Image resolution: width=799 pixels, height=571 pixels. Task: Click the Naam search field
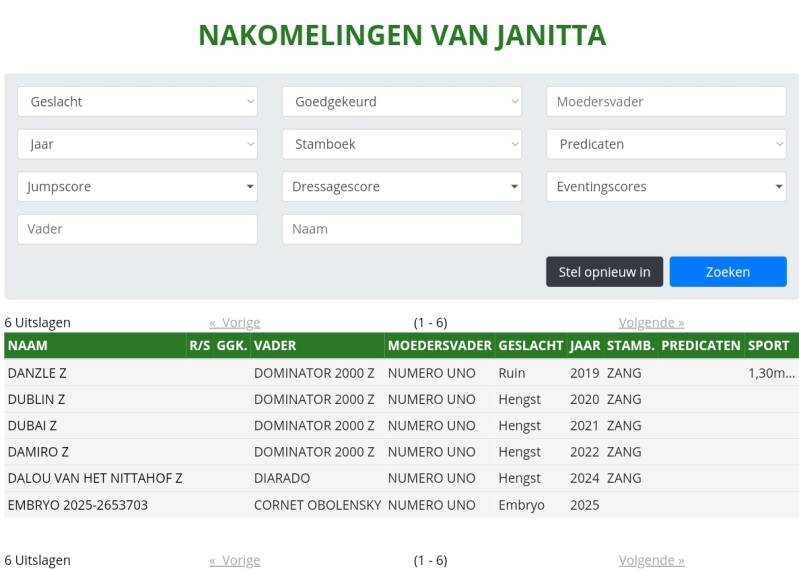pos(401,229)
